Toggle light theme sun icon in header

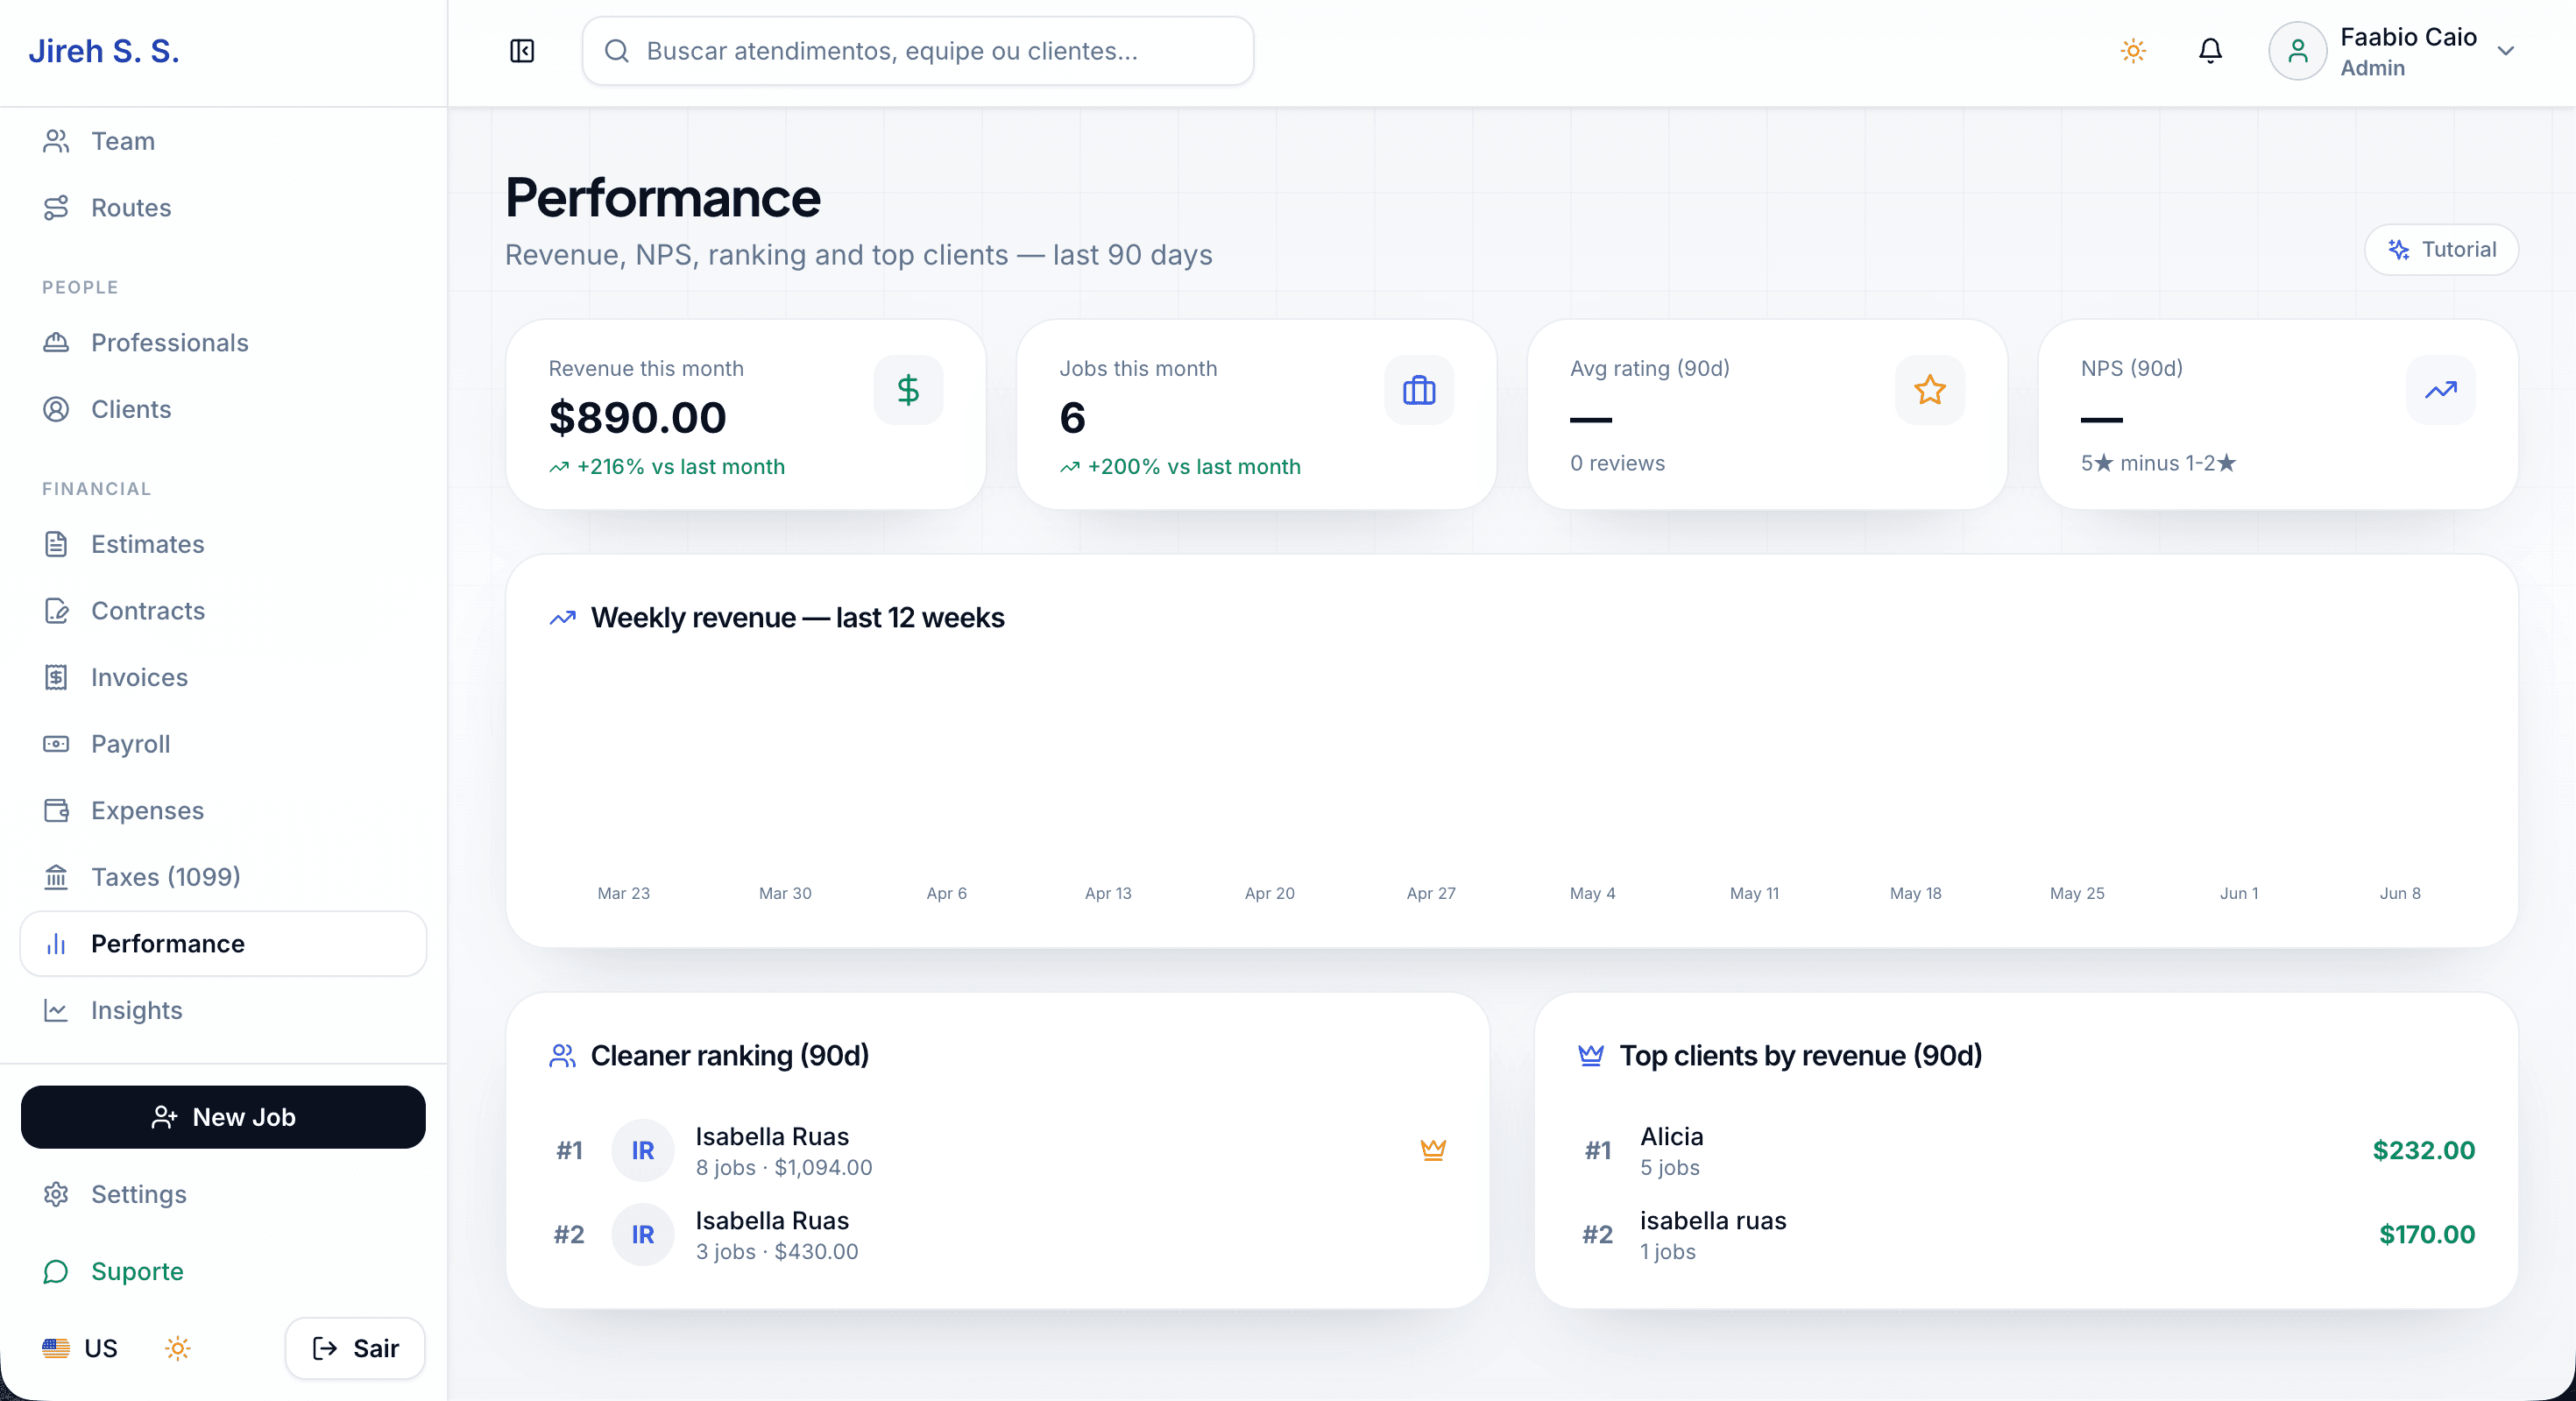[2133, 51]
